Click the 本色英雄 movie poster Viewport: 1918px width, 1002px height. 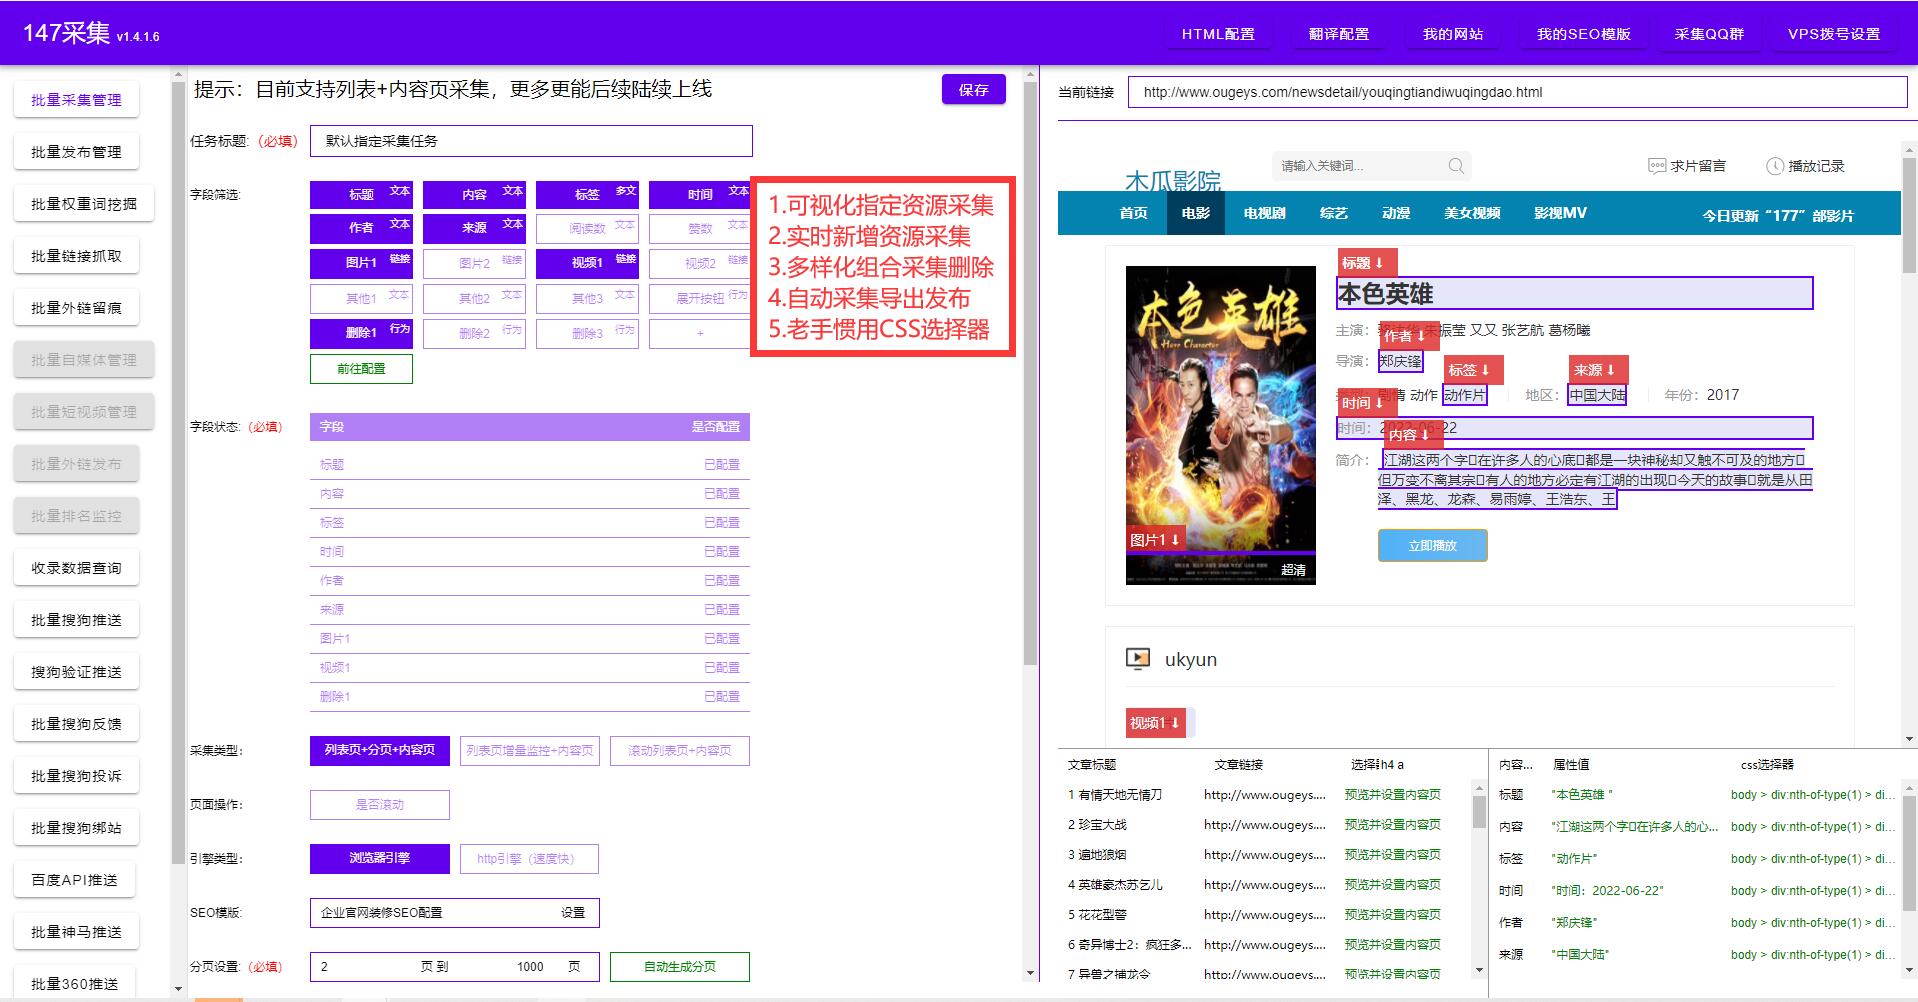click(1221, 425)
